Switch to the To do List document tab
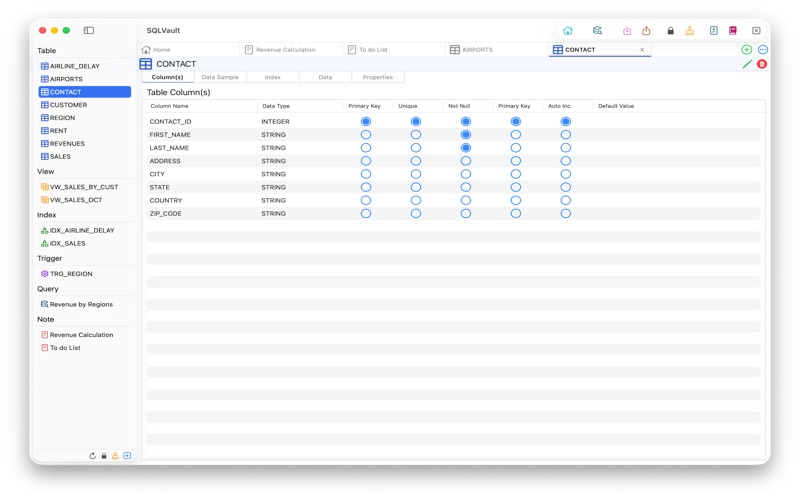Viewport: 800px width, 500px height. tap(394, 49)
